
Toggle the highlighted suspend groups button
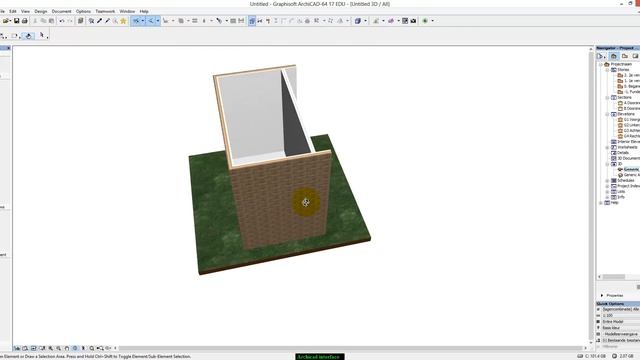[252, 21]
